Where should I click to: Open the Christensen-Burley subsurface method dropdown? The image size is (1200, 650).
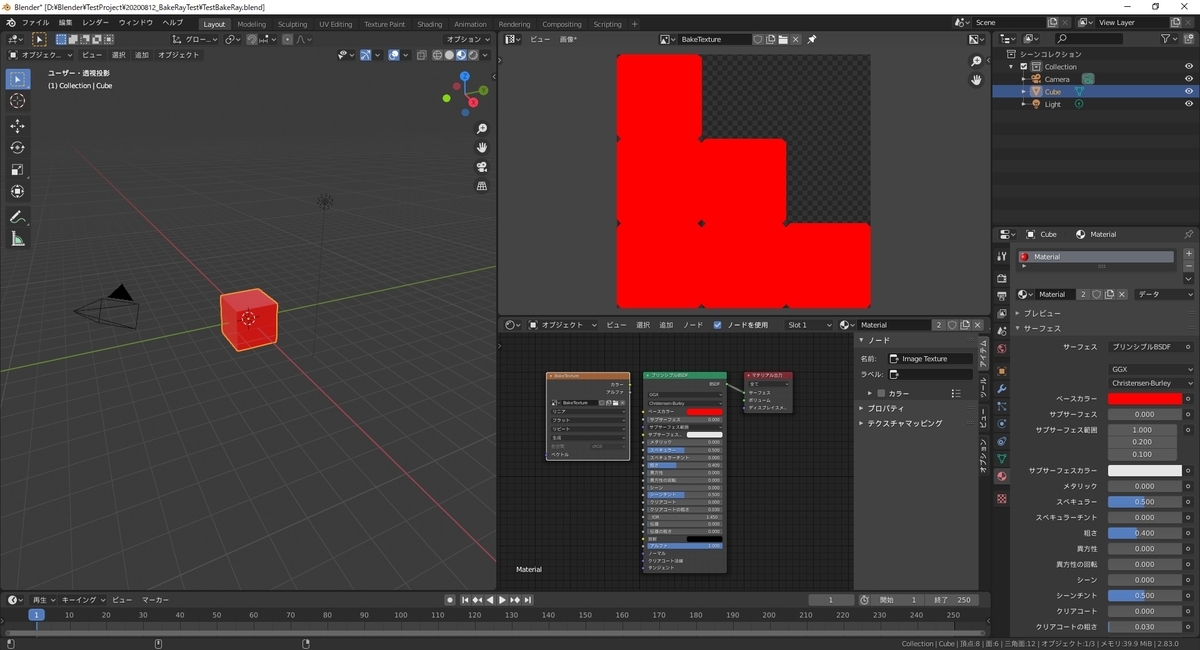pyautogui.click(x=1151, y=383)
